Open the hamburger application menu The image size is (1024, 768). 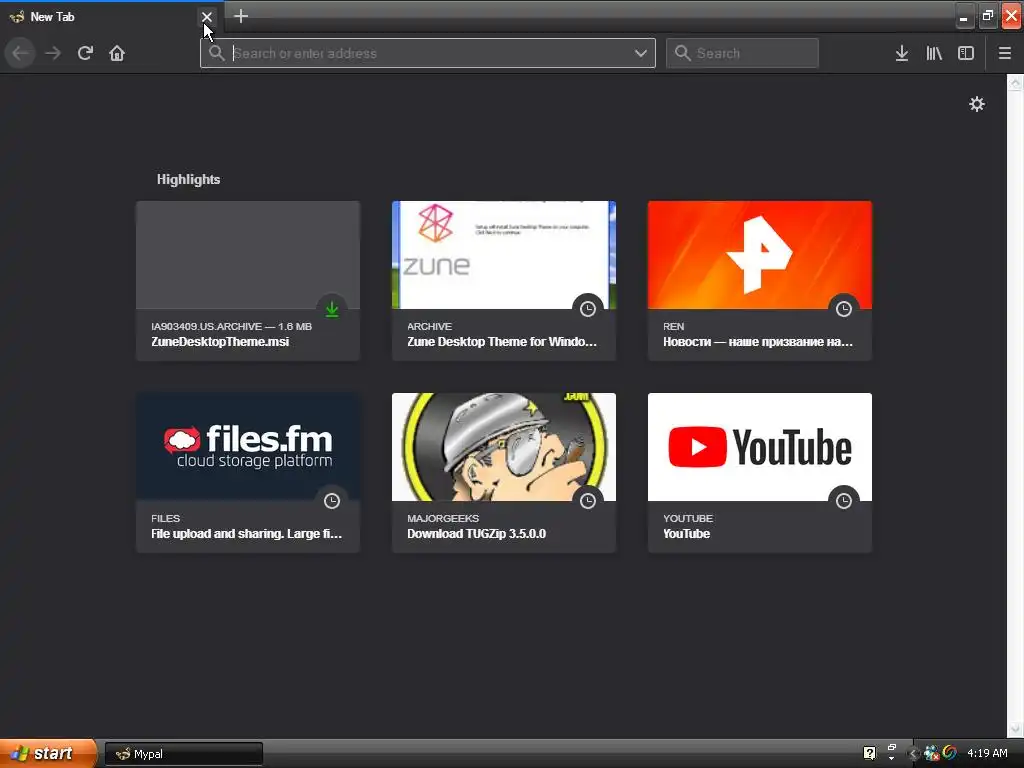1005,53
